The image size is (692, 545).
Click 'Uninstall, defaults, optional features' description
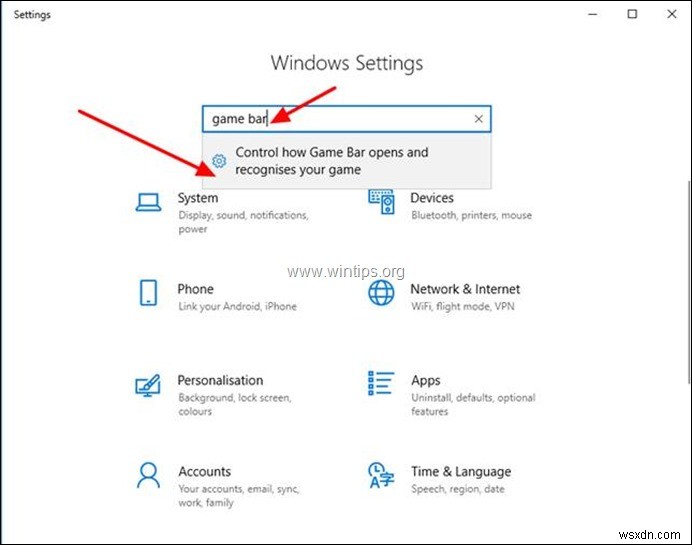point(473,404)
